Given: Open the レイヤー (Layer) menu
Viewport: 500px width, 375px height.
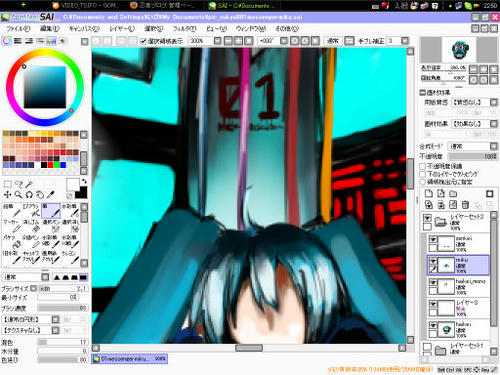Looking at the screenshot, I should (122, 29).
